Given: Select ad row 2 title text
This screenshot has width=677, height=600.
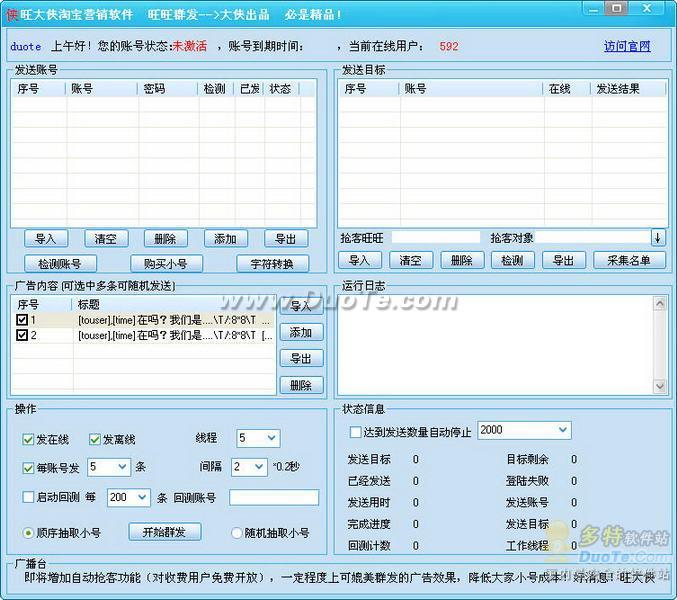Looking at the screenshot, I should (175, 335).
